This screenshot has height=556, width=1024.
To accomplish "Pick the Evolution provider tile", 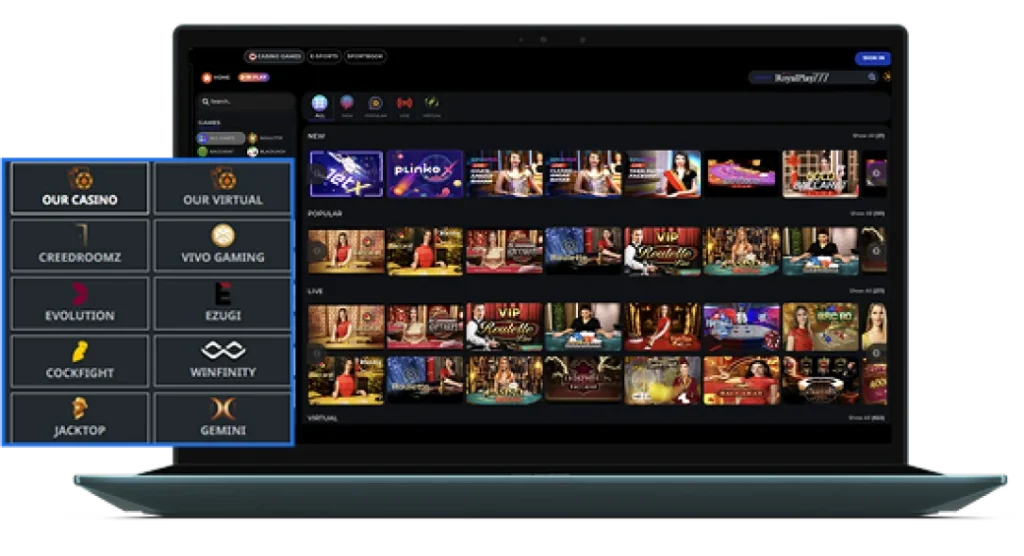I will [x=80, y=304].
